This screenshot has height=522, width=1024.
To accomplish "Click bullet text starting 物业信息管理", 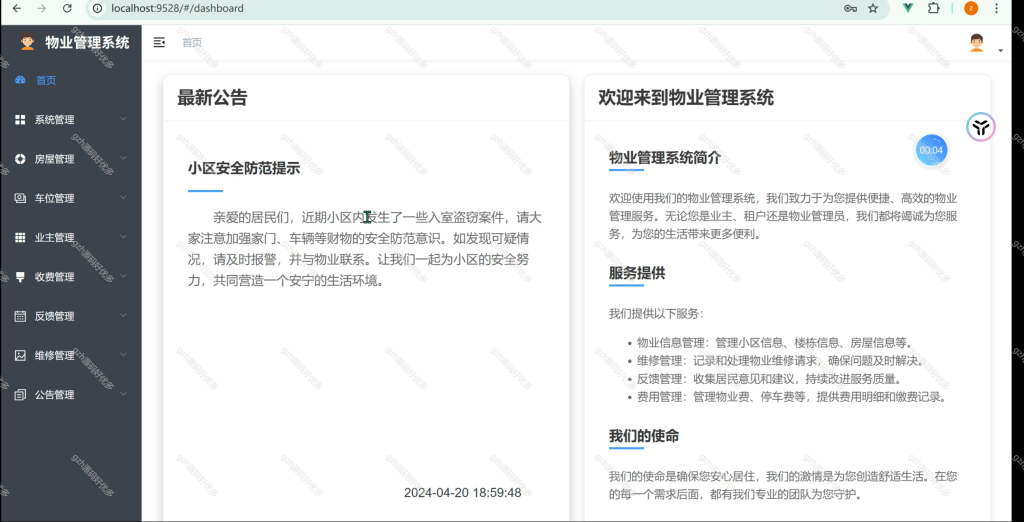I will pyautogui.click(x=774, y=342).
